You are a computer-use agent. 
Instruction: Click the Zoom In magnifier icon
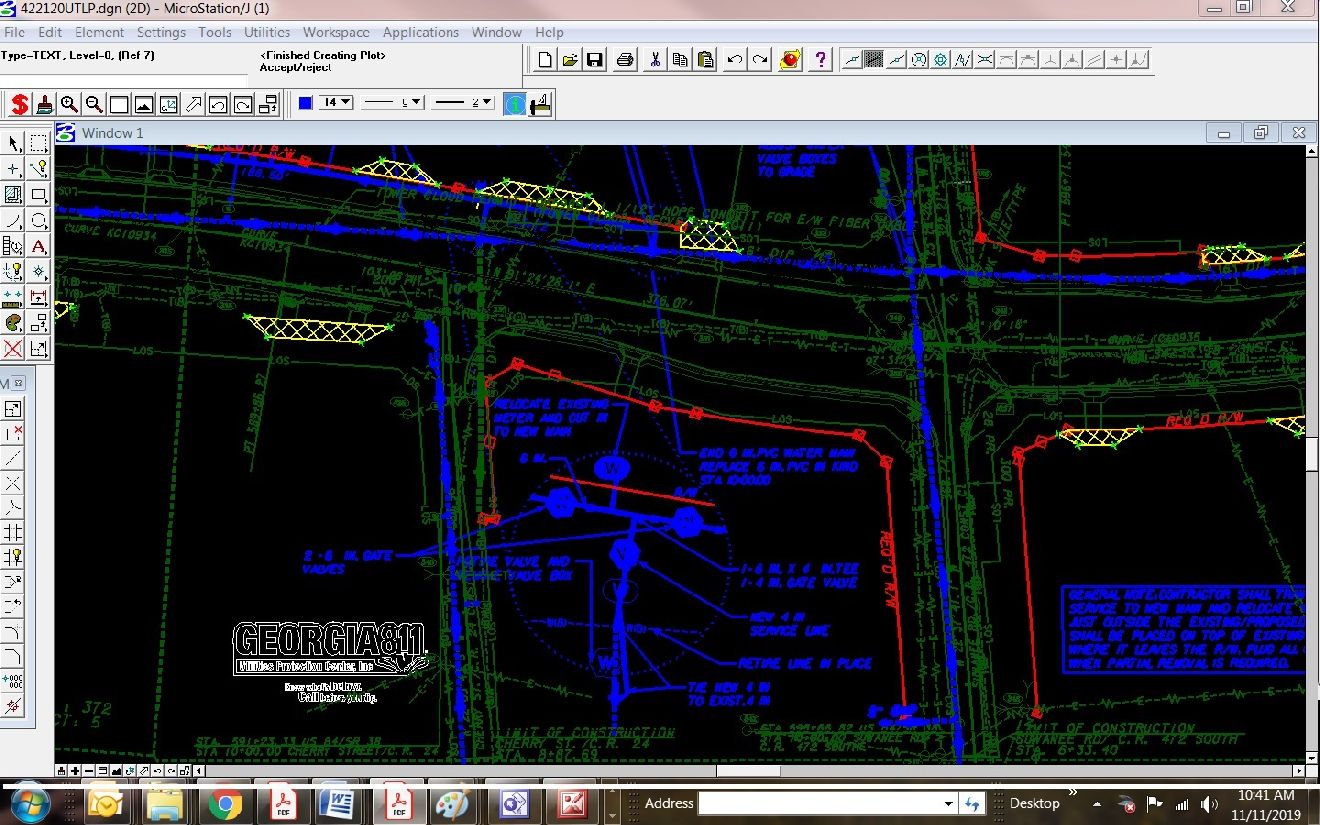click(69, 104)
